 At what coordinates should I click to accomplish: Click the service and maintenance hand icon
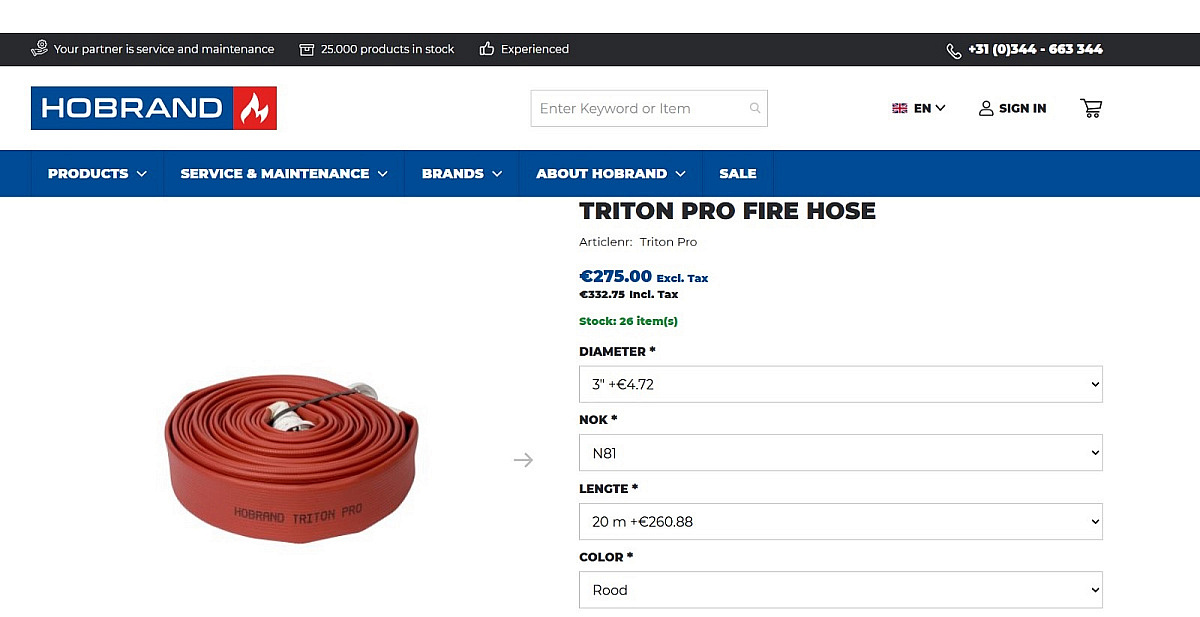(x=40, y=48)
